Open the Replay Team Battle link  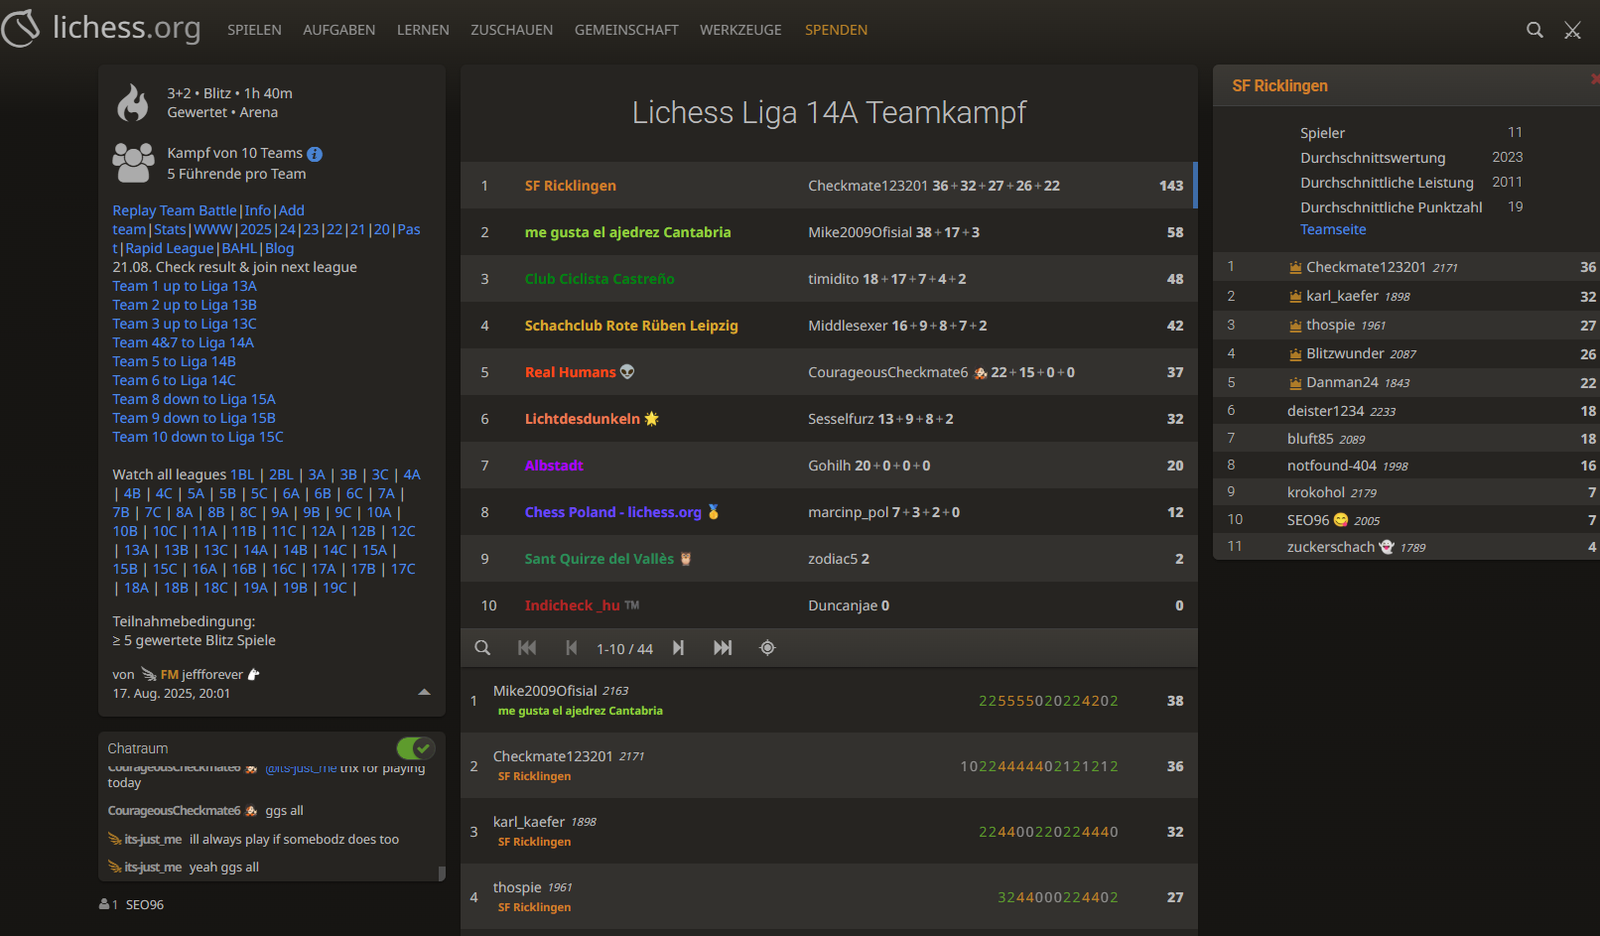[175, 211]
